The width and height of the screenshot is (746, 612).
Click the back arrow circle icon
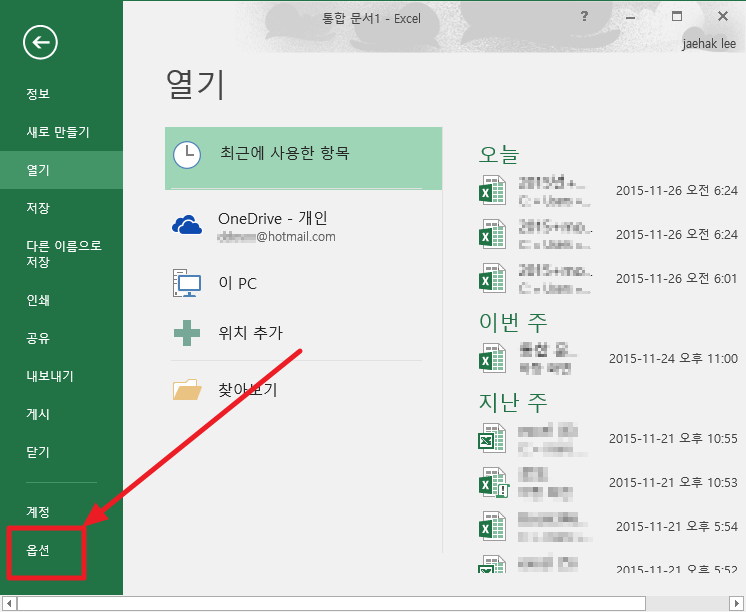pyautogui.click(x=40, y=42)
